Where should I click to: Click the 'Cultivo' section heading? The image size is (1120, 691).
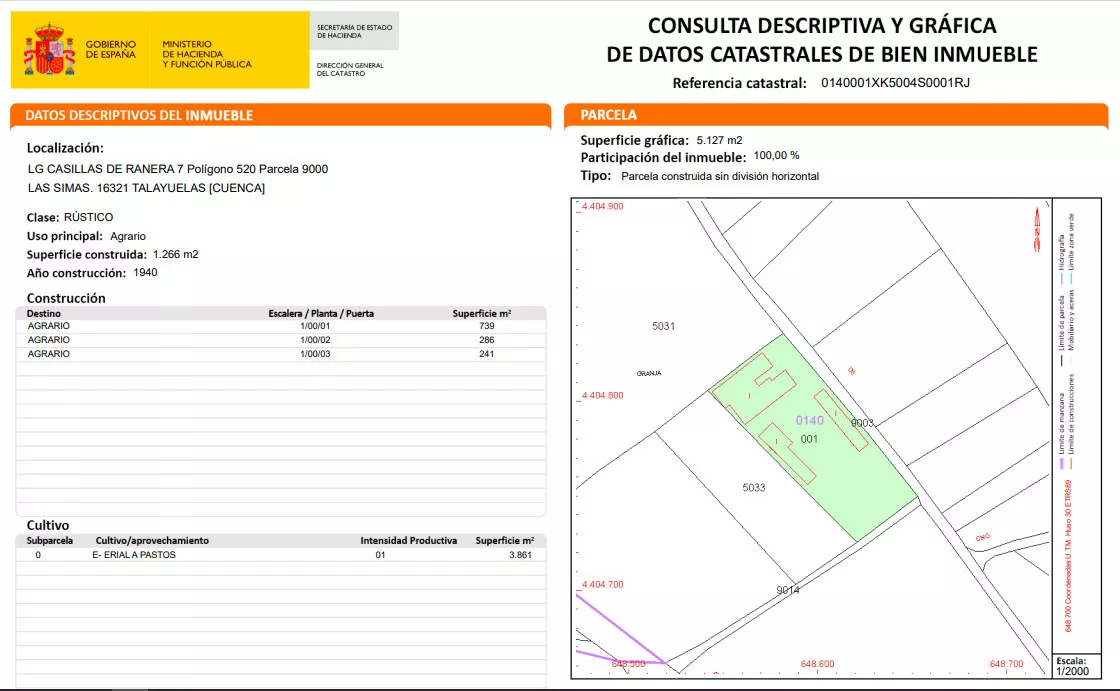(x=48, y=525)
